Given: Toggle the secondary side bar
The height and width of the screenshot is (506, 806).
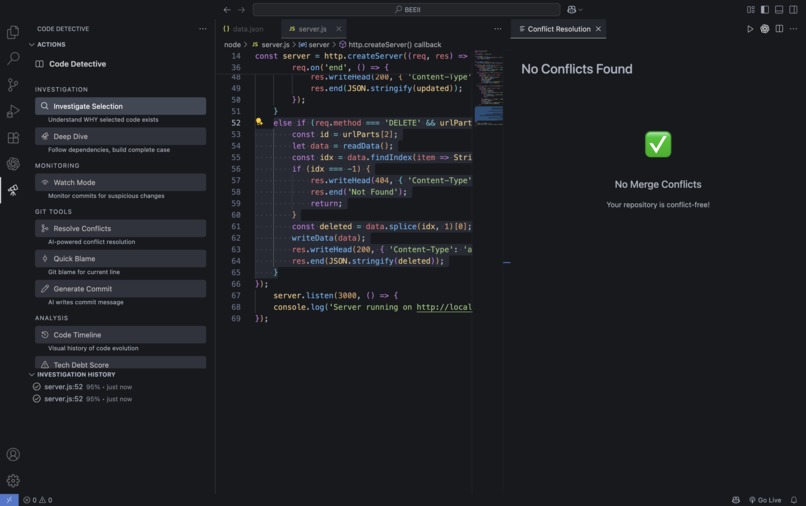Looking at the screenshot, I should (794, 10).
